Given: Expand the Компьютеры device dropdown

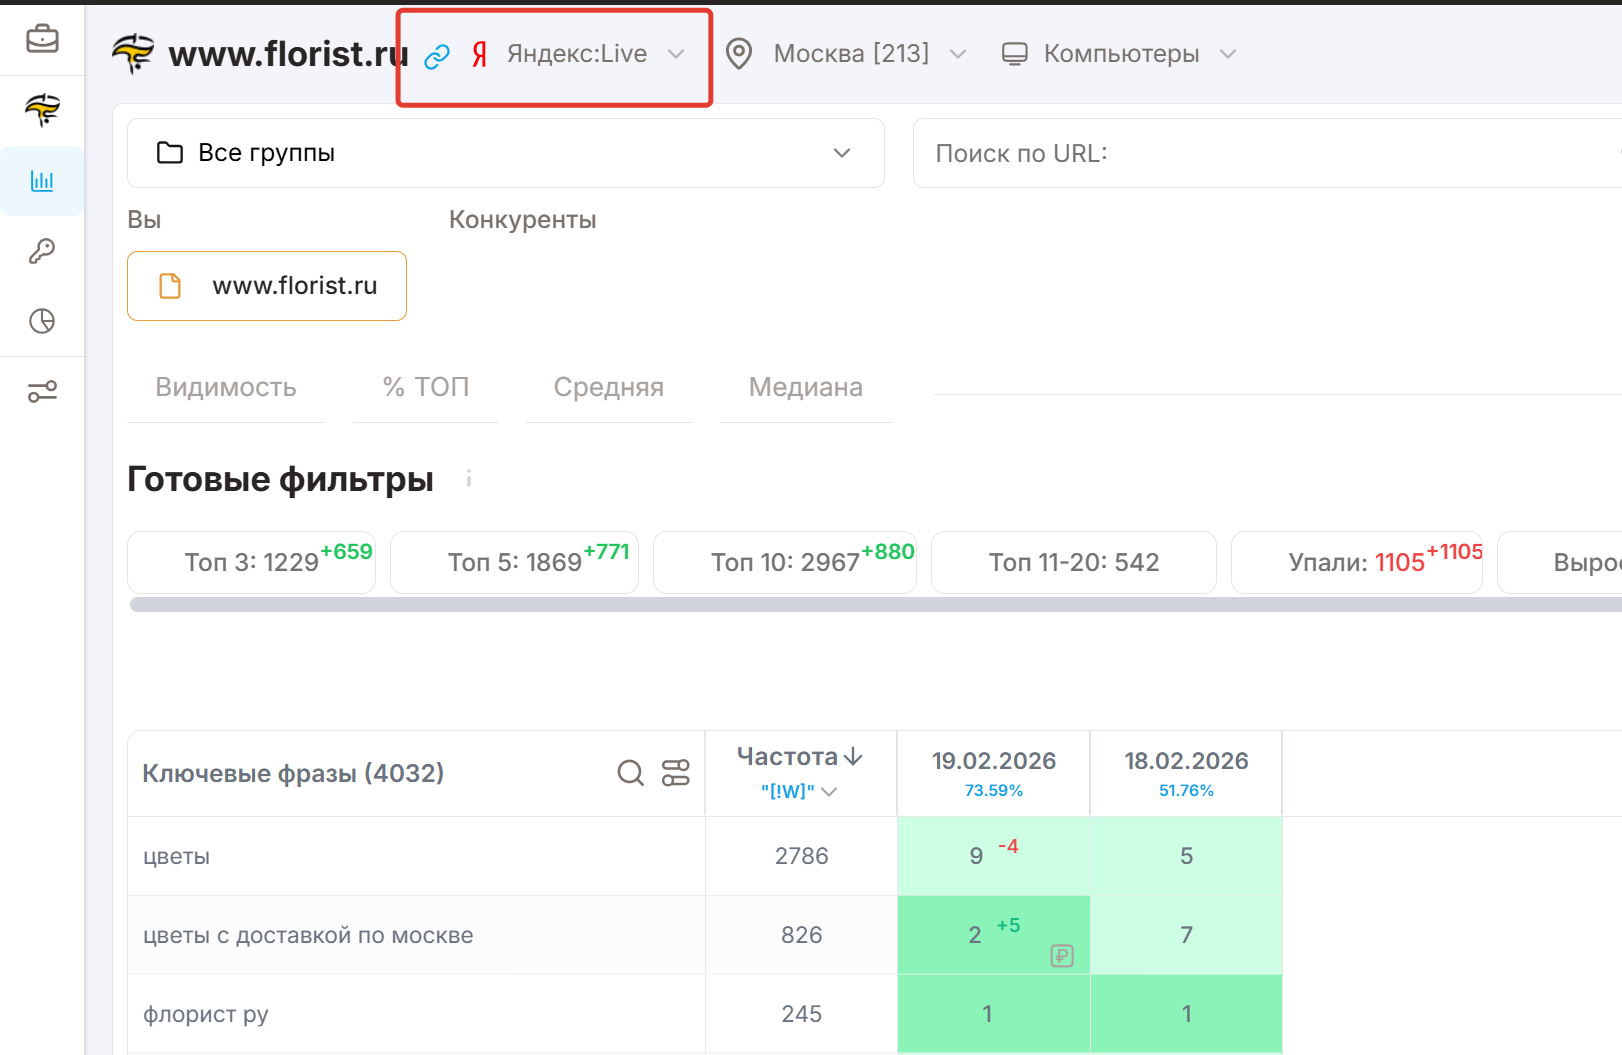Looking at the screenshot, I should [1120, 54].
